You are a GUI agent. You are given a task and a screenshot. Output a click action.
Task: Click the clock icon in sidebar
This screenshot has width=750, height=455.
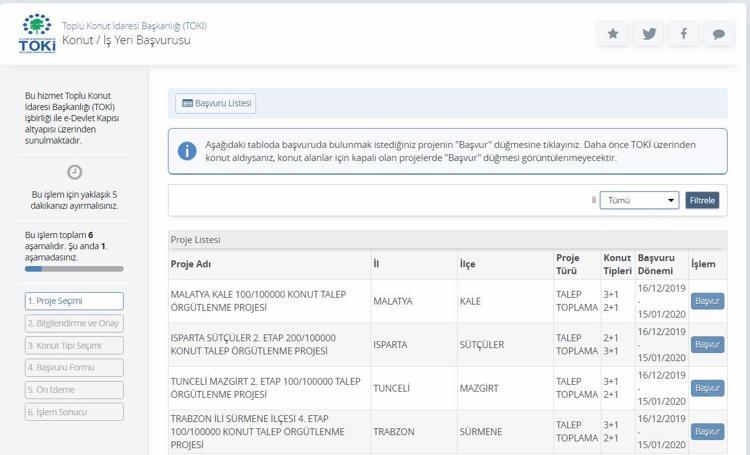click(74, 172)
